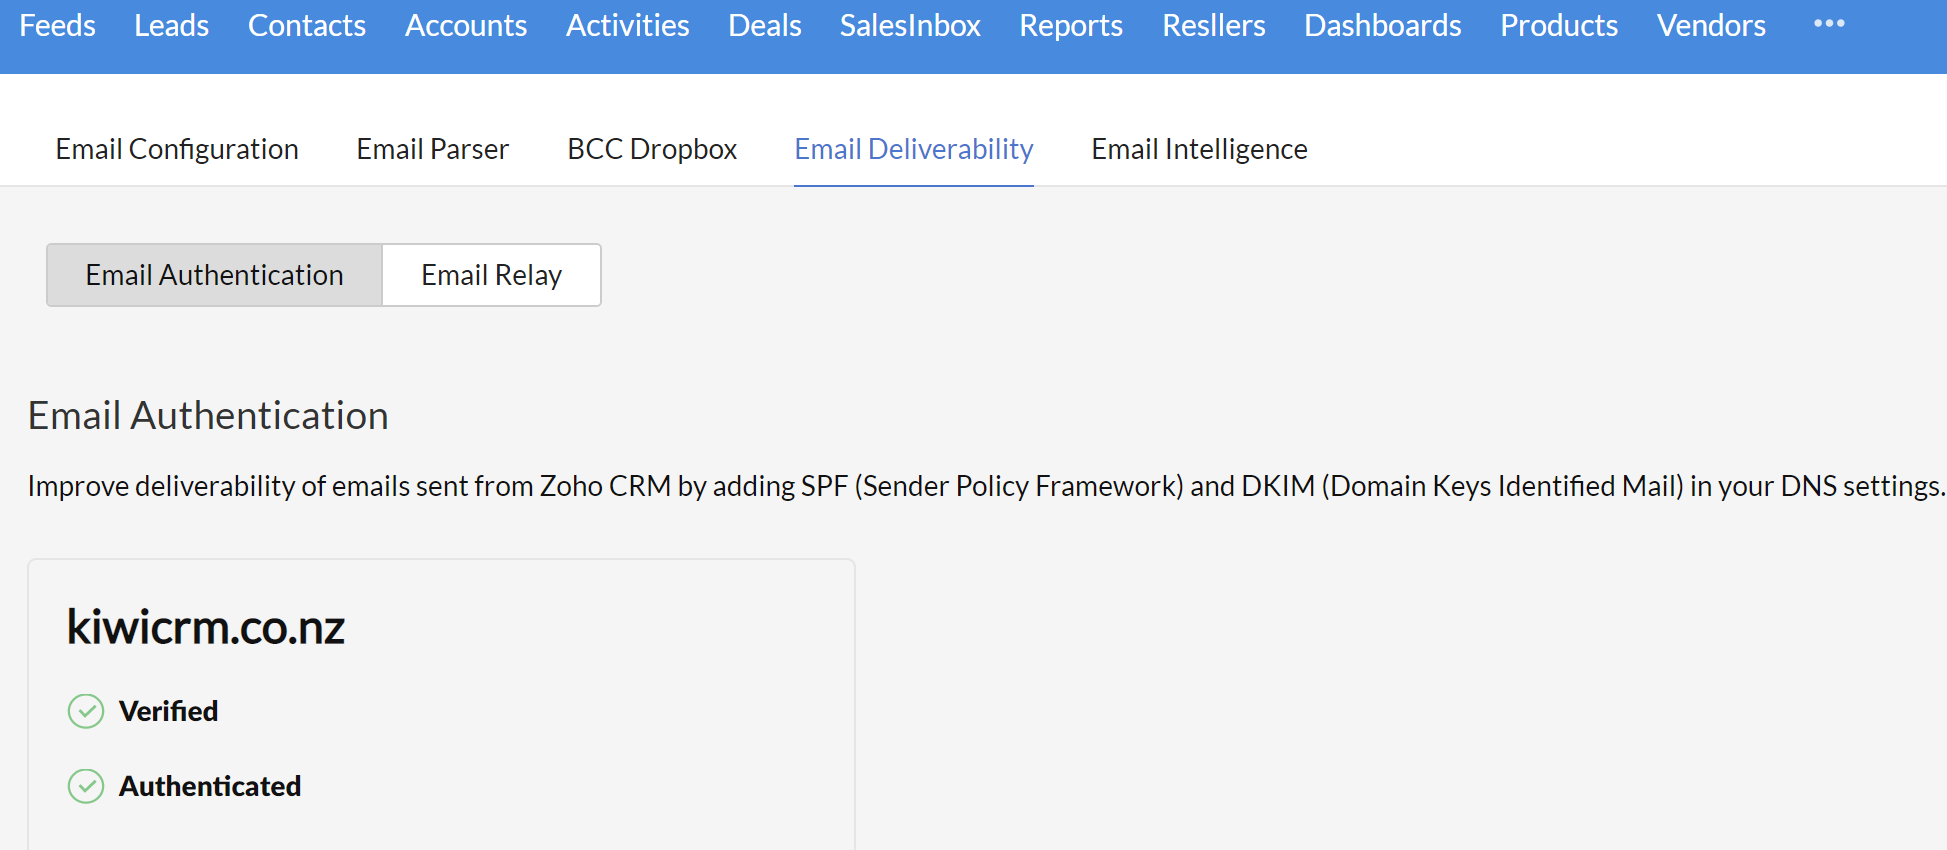Open SalesInbox from navigation bar
The image size is (1947, 850).
910,25
